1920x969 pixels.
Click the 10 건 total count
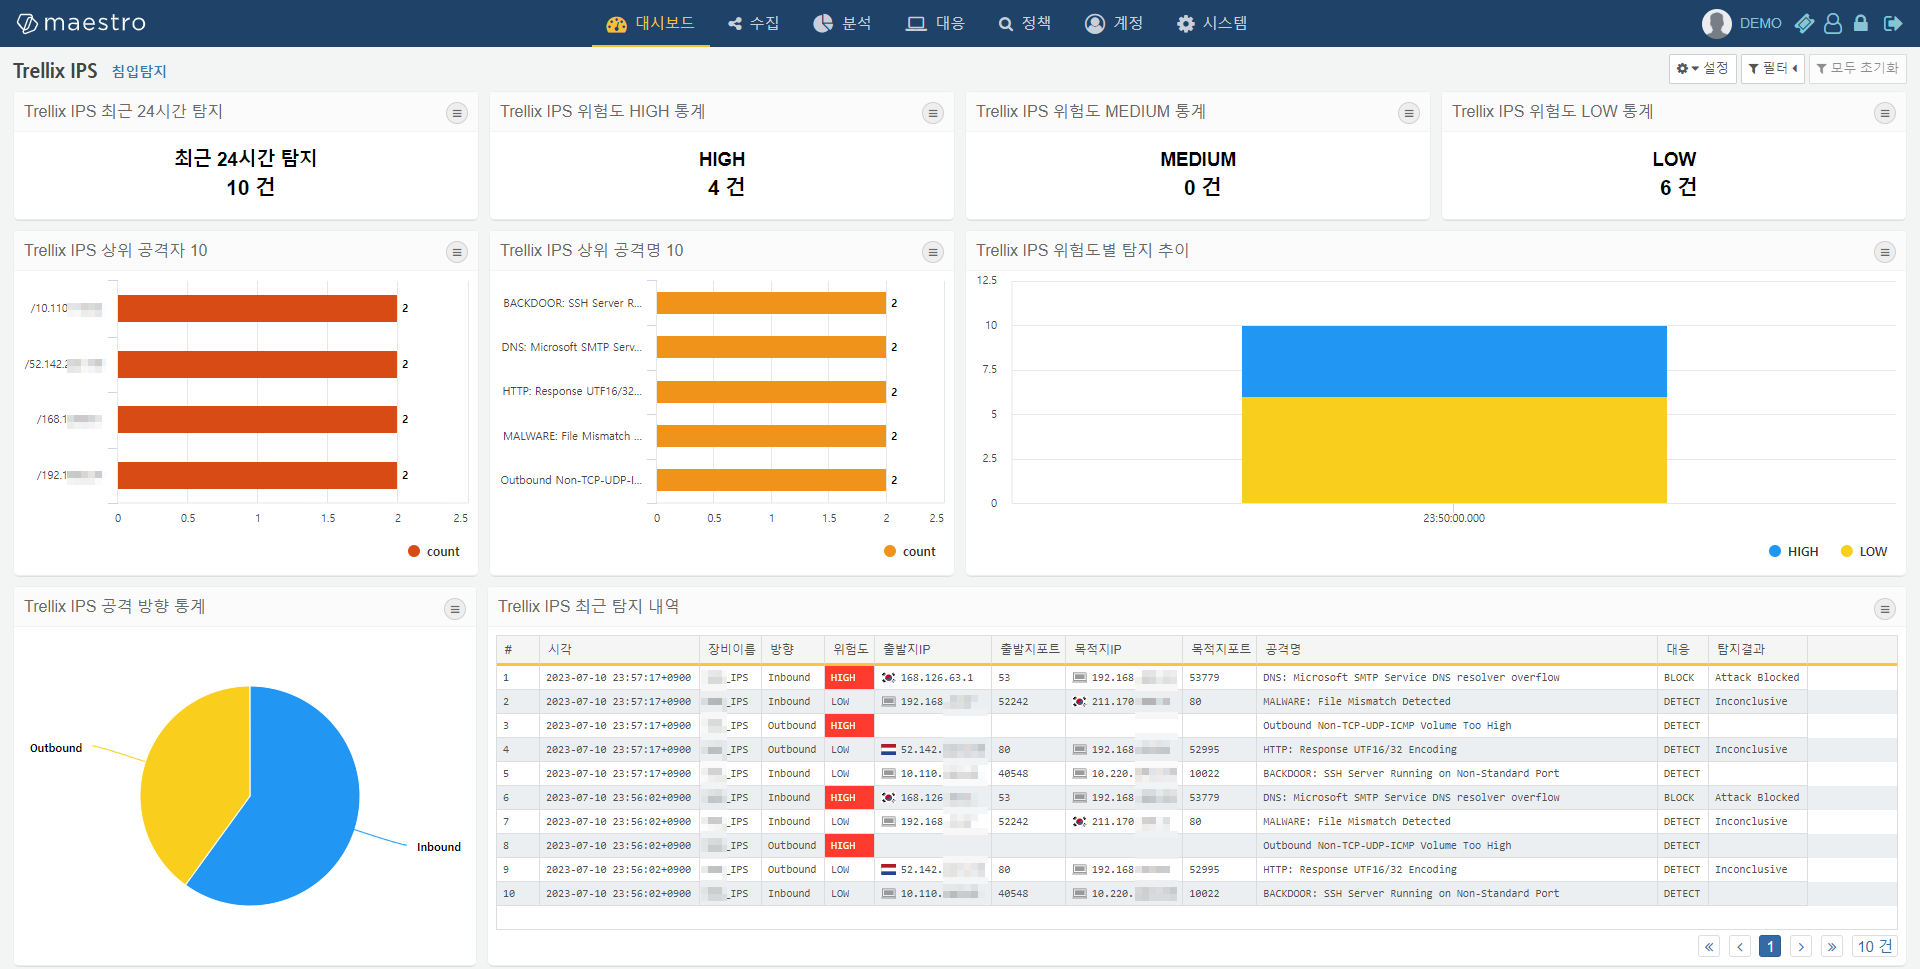click(x=1875, y=946)
